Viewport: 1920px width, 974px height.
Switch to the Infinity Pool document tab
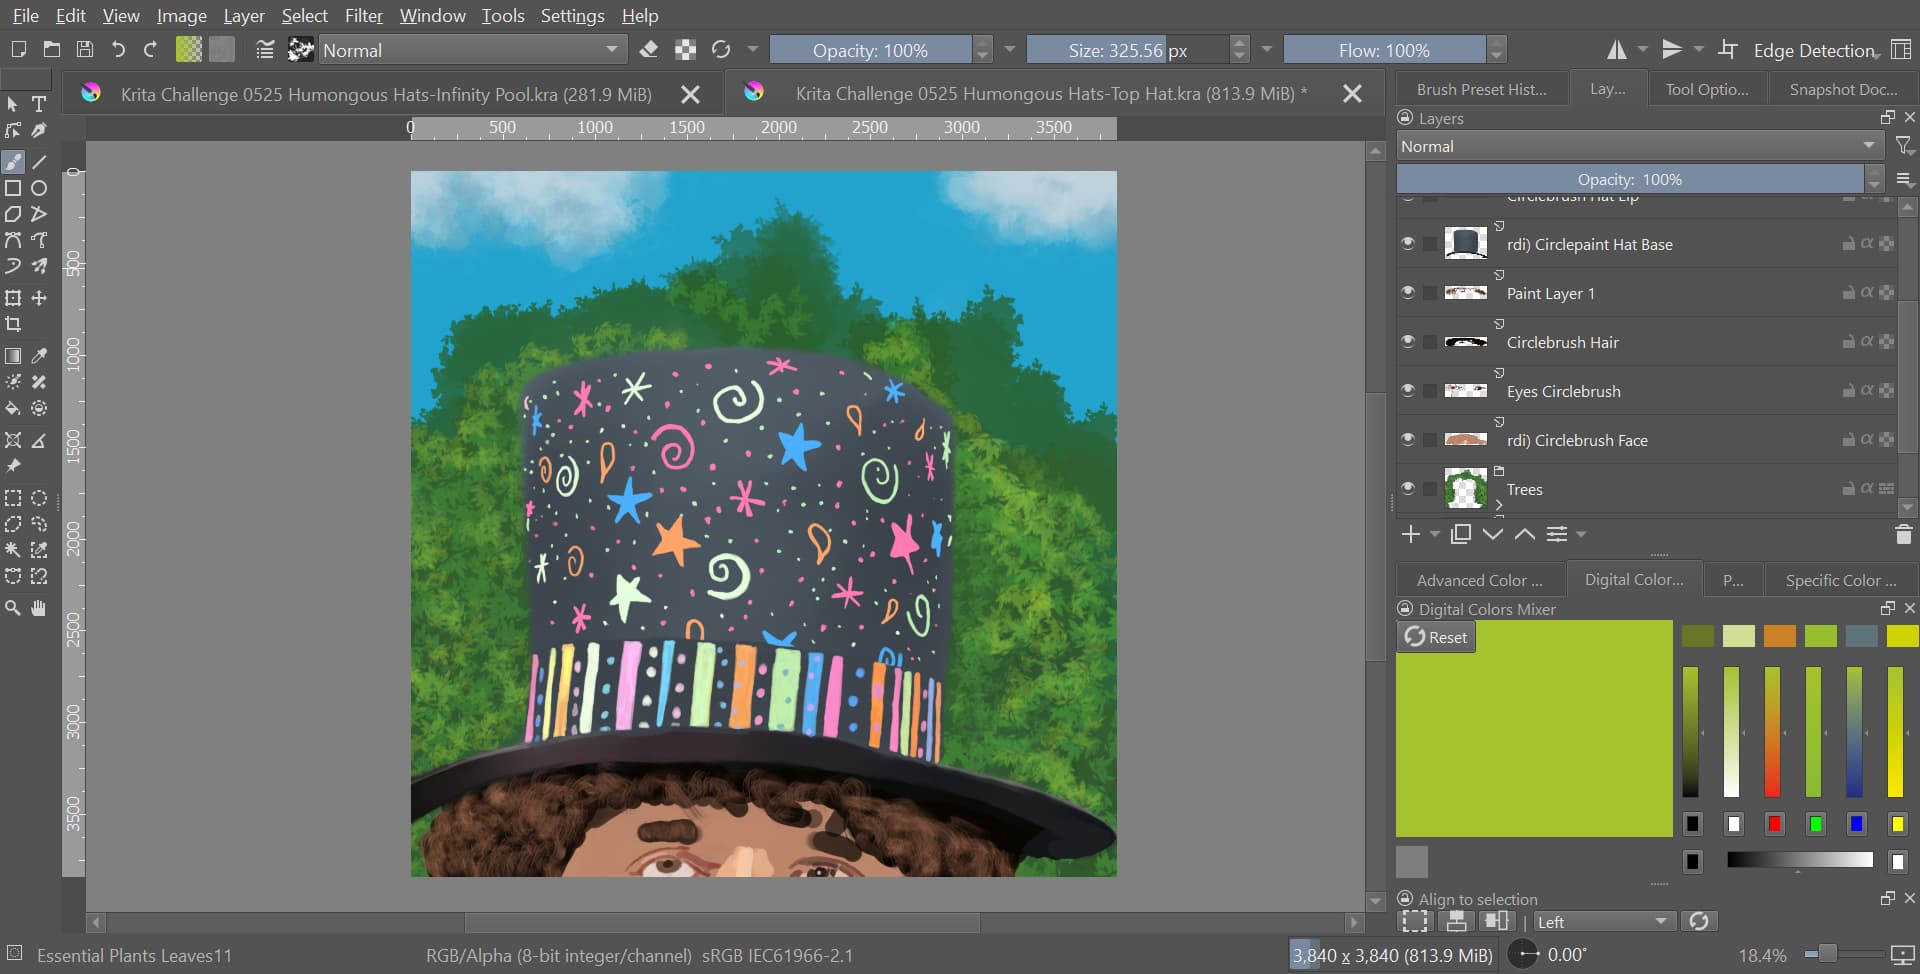(x=385, y=94)
